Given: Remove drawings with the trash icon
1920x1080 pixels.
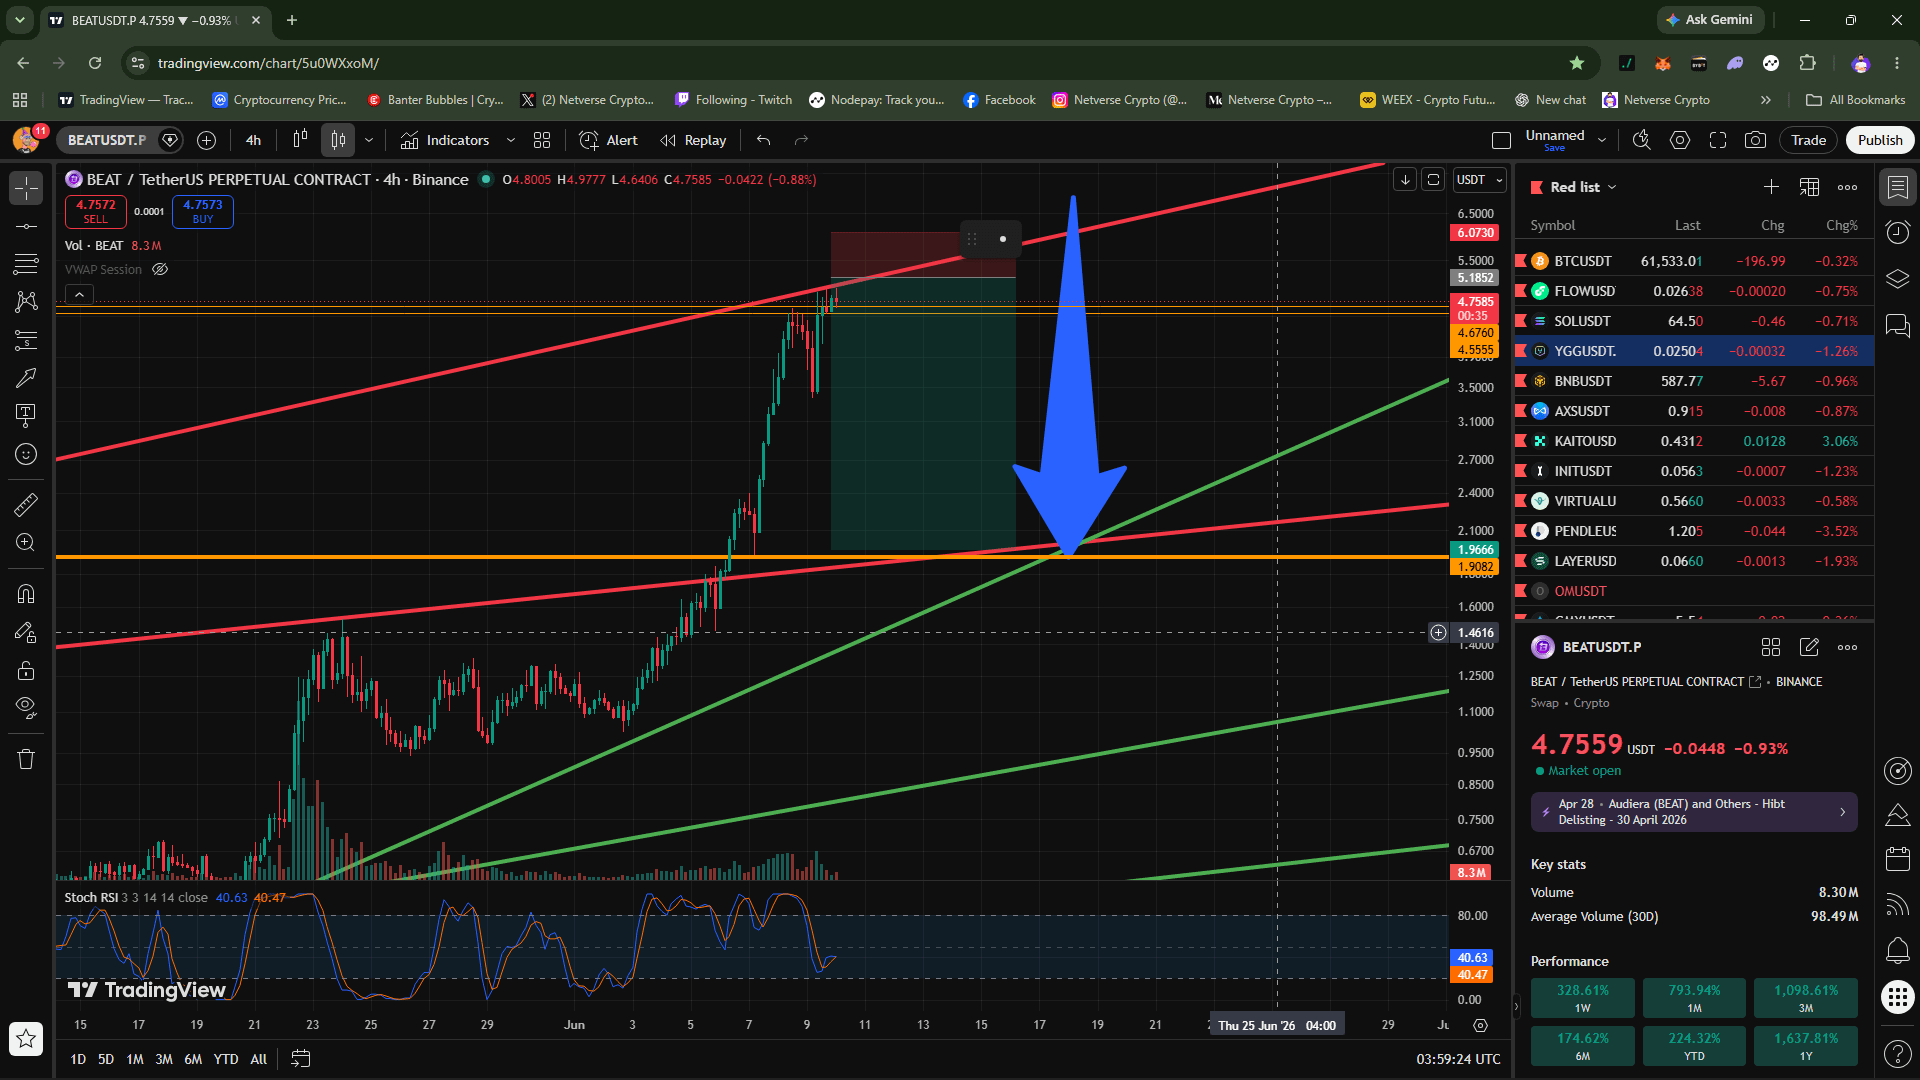Looking at the screenshot, I should [26, 760].
